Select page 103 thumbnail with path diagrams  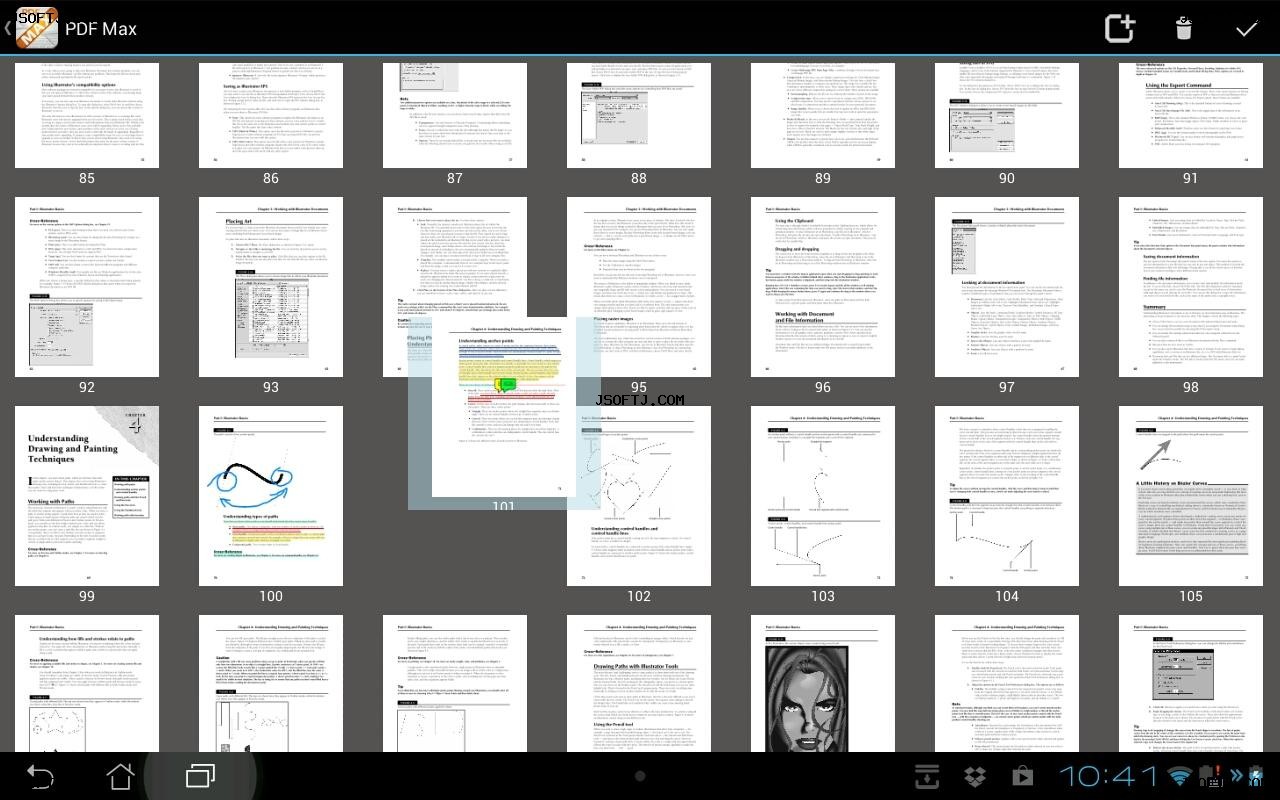823,496
